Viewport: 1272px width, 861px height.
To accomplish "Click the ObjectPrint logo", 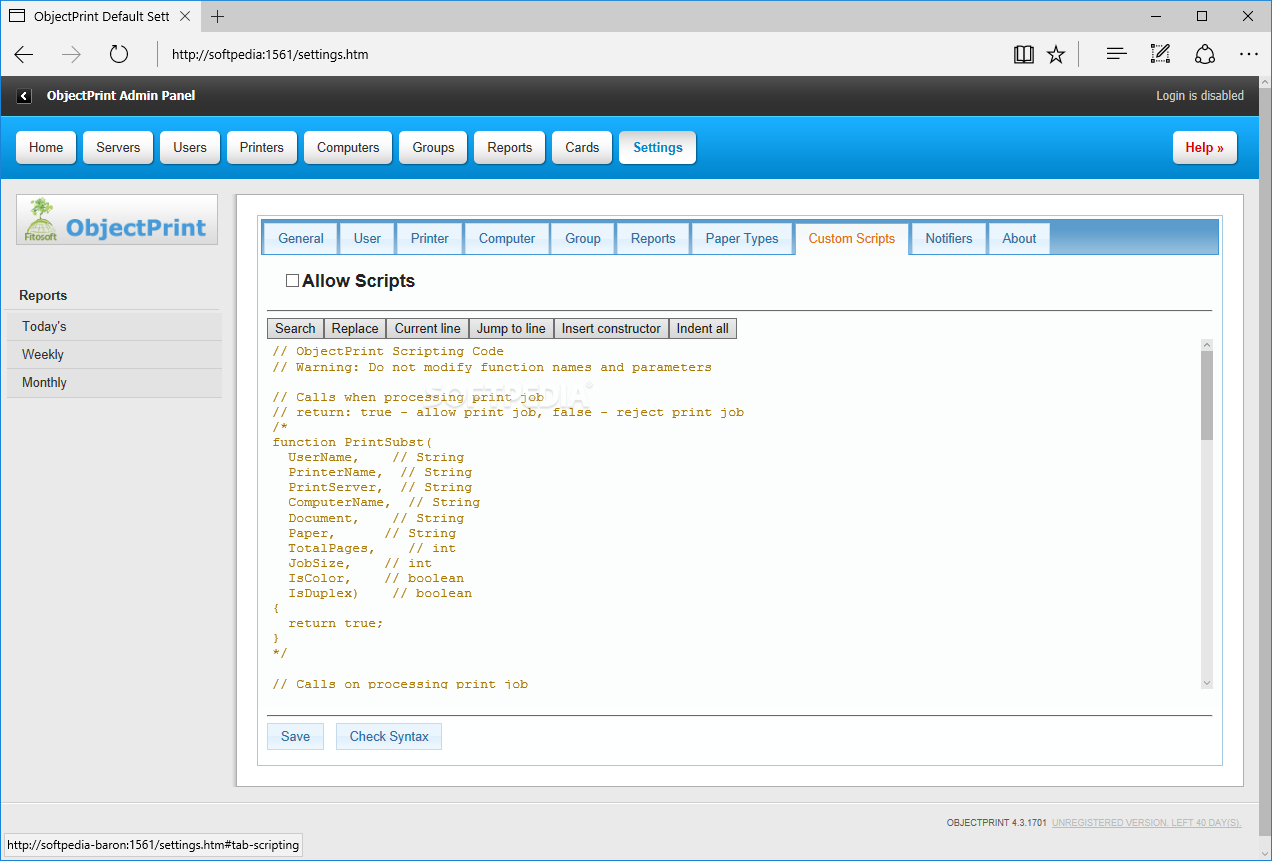I will pyautogui.click(x=117, y=220).
